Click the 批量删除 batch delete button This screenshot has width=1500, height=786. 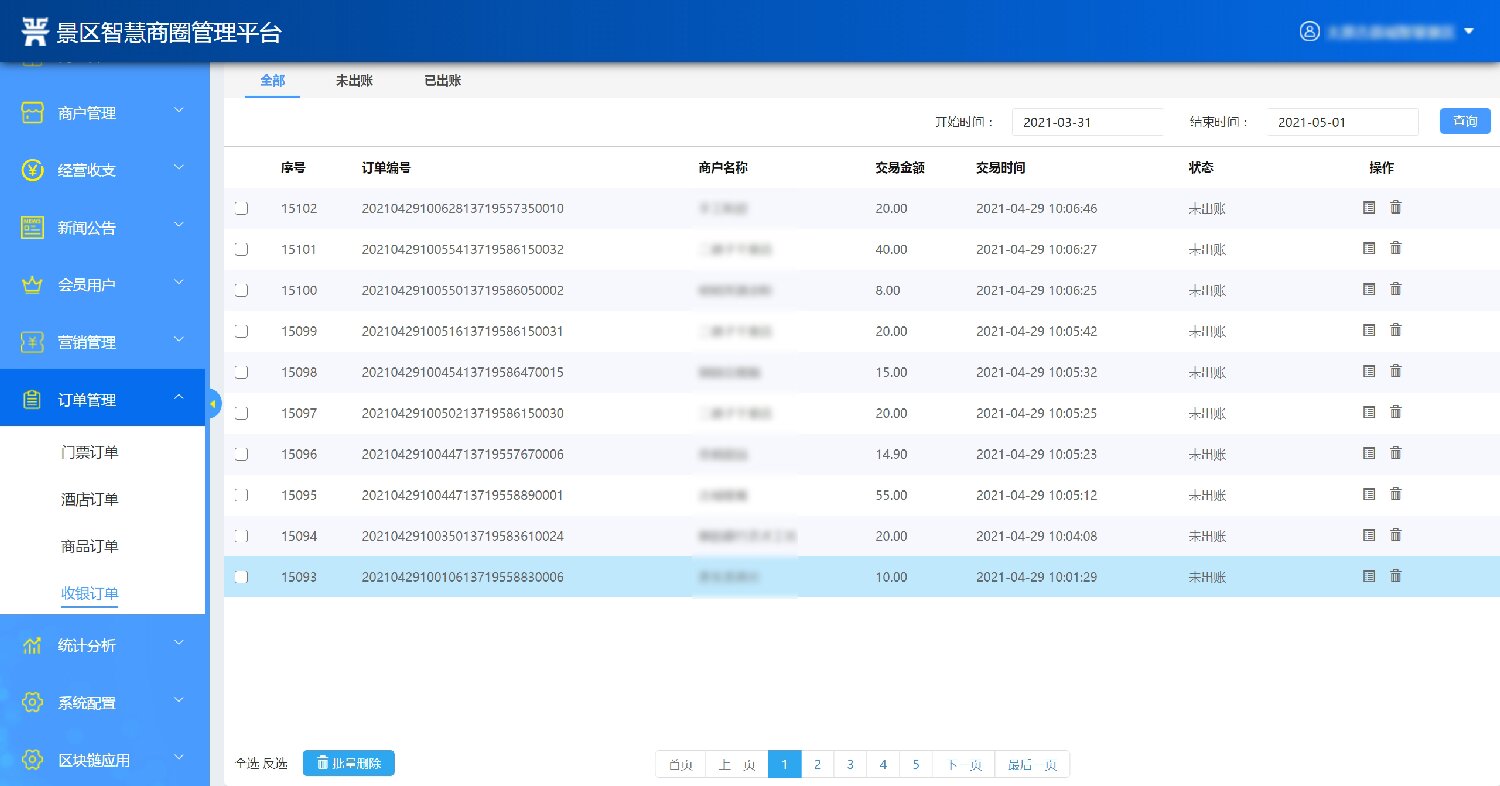pos(349,763)
